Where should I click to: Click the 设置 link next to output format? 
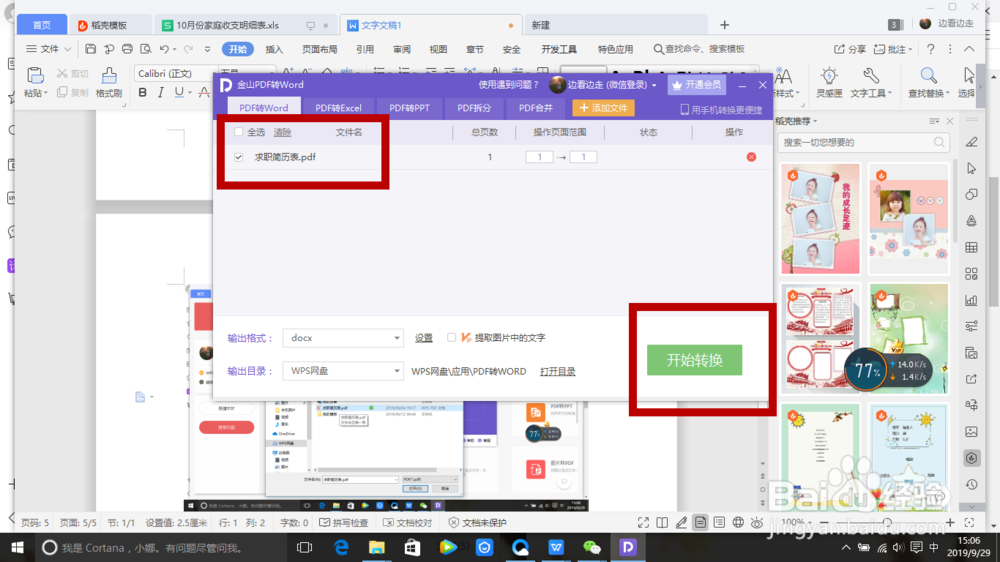tap(424, 338)
